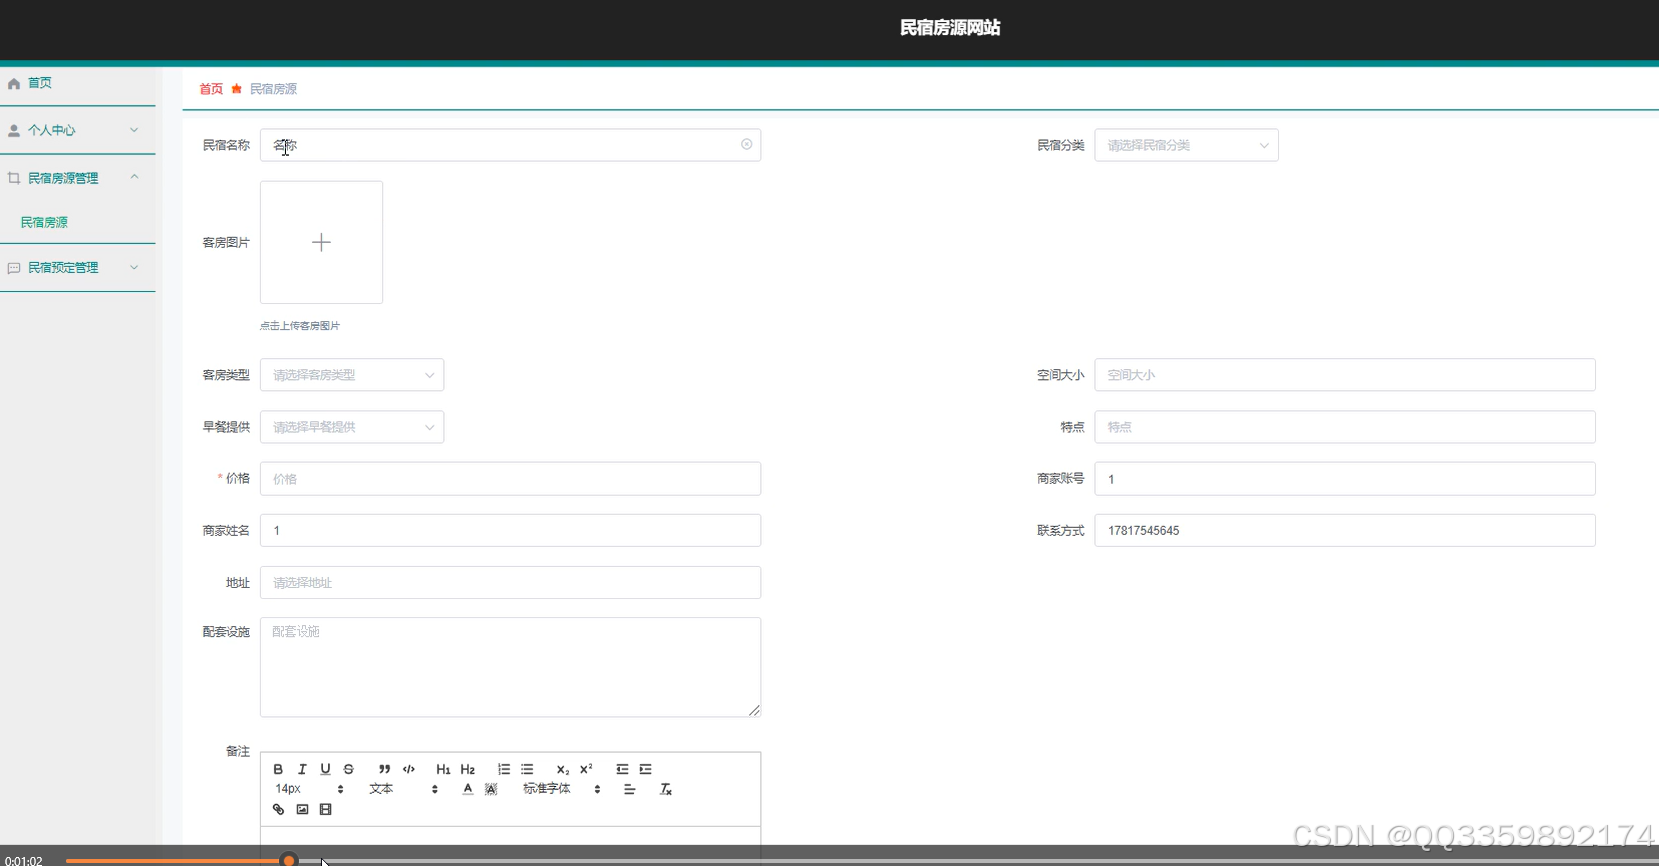This screenshot has height=866, width=1659.
Task: Apply Heading 2 style
Action: click(x=467, y=769)
